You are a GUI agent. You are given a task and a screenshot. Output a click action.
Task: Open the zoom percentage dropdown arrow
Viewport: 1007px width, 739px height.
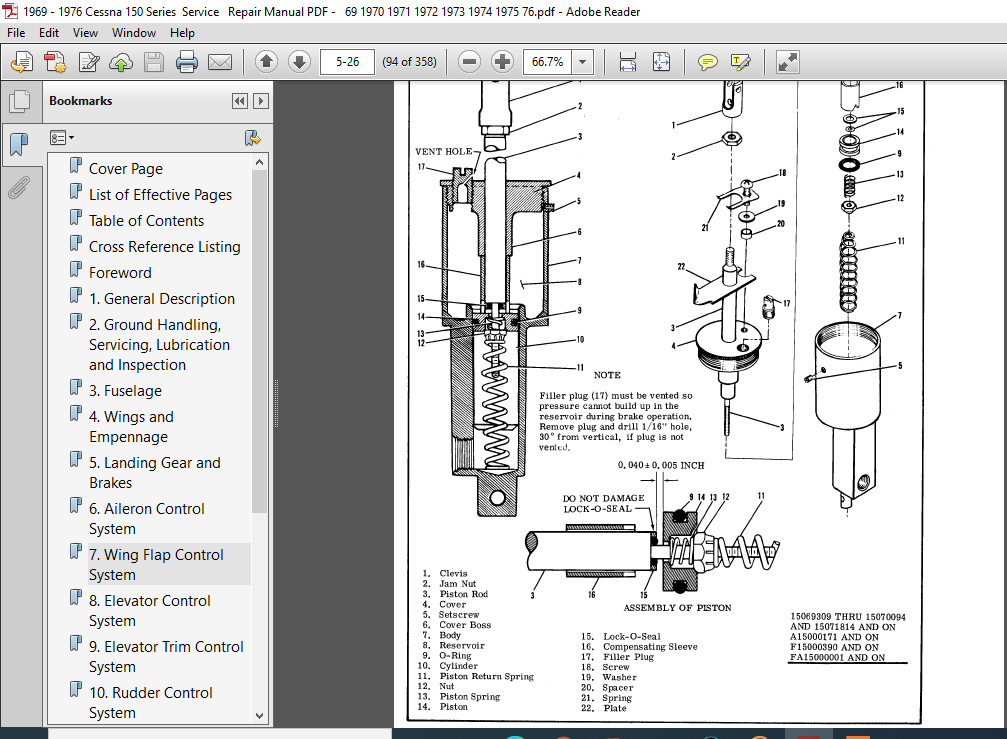coord(582,62)
